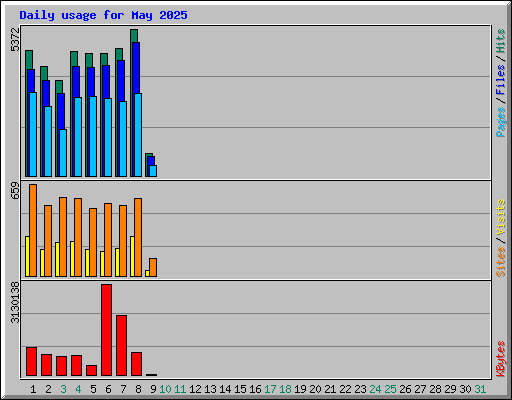
Task: Click the short red KBytes bar for day 5
Action: [92, 370]
